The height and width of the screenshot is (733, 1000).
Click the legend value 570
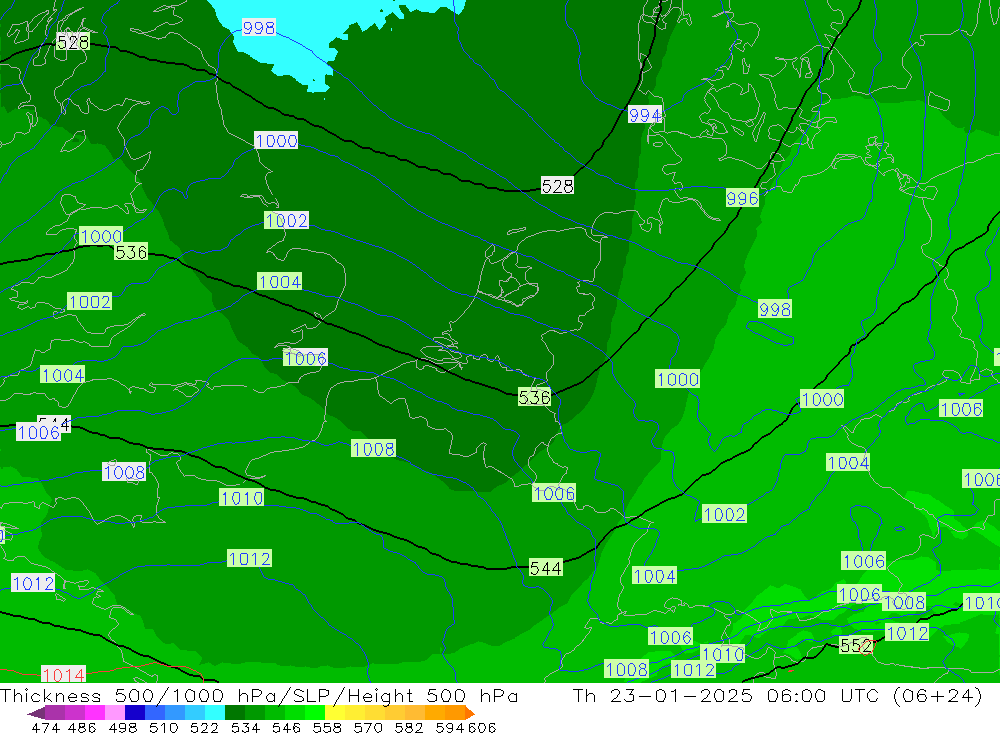point(368,727)
